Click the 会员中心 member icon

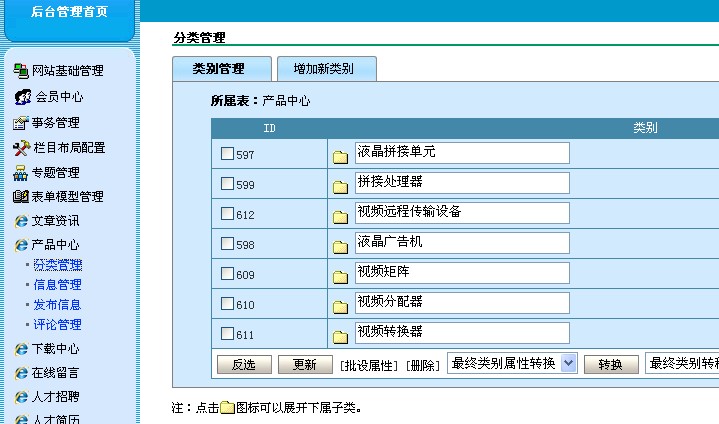(x=22, y=97)
